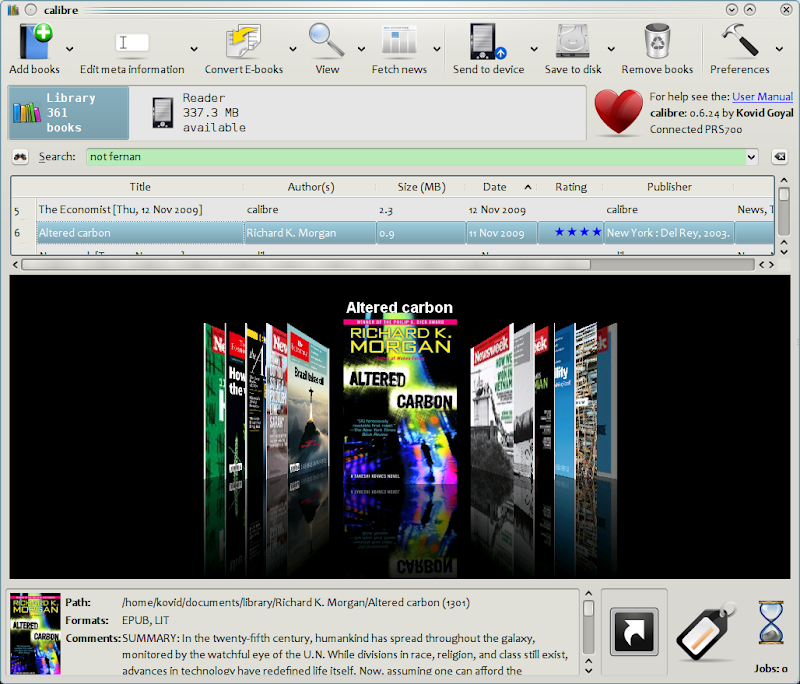The height and width of the screenshot is (684, 800).
Task: Click the Jobs hourglass icon
Action: 770,622
